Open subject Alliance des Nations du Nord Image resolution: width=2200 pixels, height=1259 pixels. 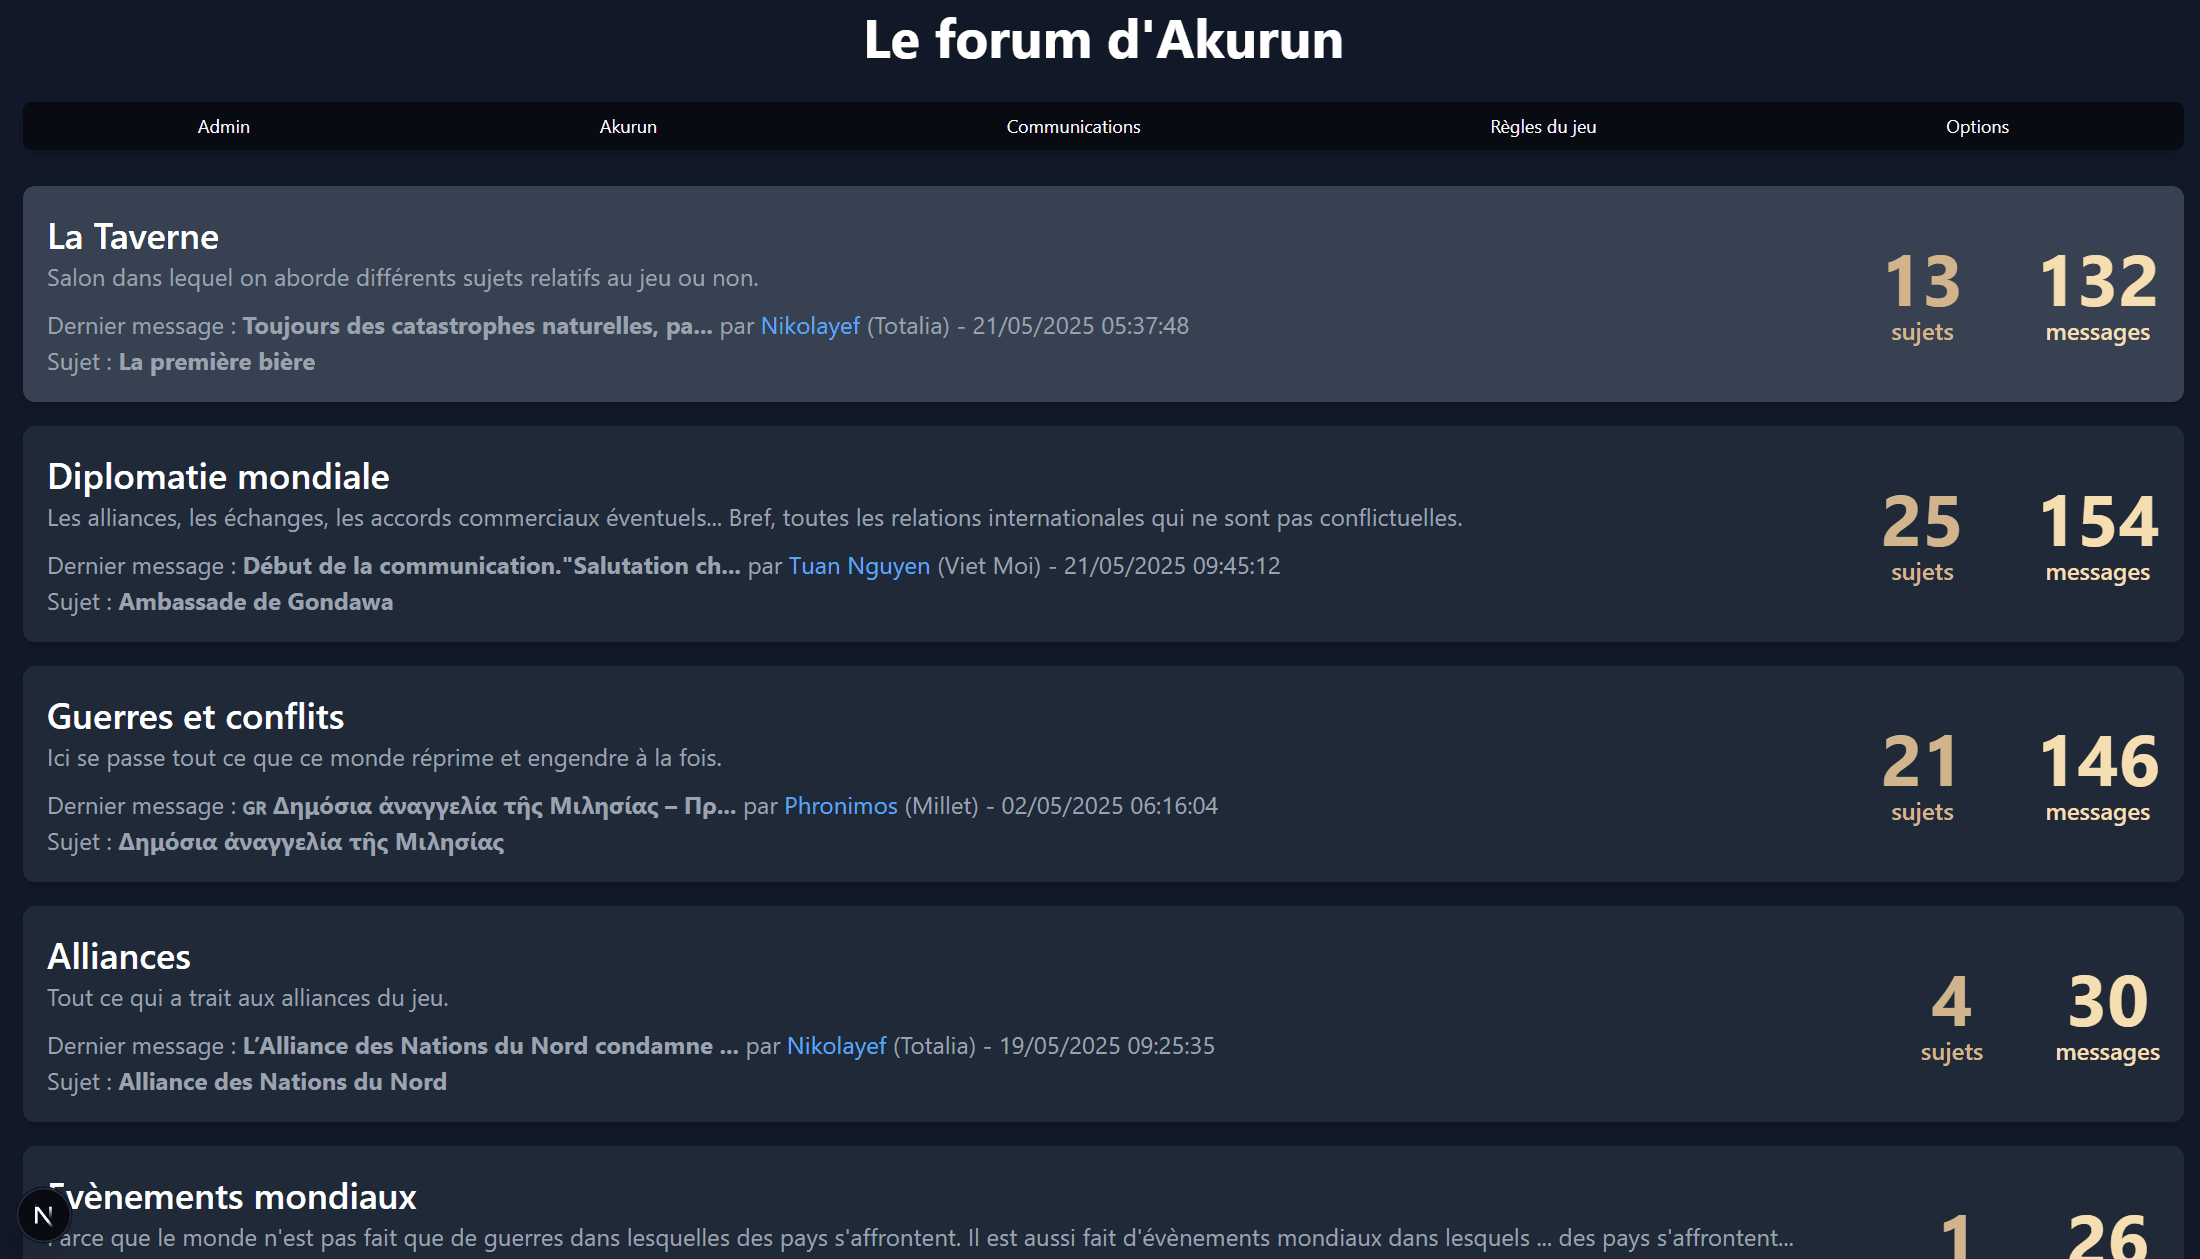pyautogui.click(x=282, y=1082)
